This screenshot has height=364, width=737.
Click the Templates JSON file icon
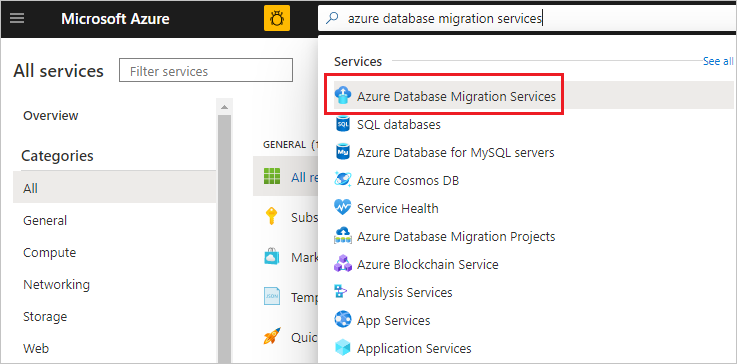[x=272, y=296]
